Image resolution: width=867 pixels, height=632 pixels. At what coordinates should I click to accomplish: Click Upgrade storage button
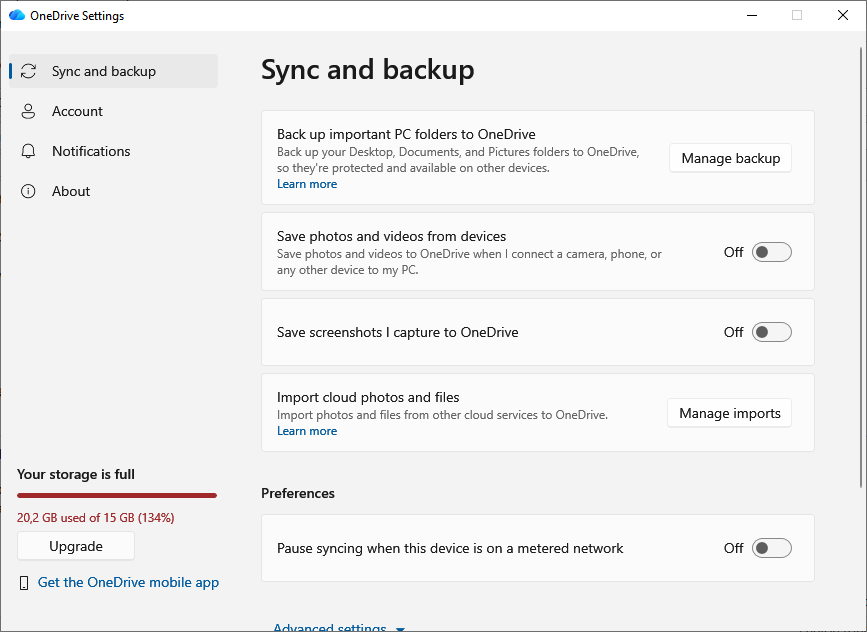tap(76, 546)
